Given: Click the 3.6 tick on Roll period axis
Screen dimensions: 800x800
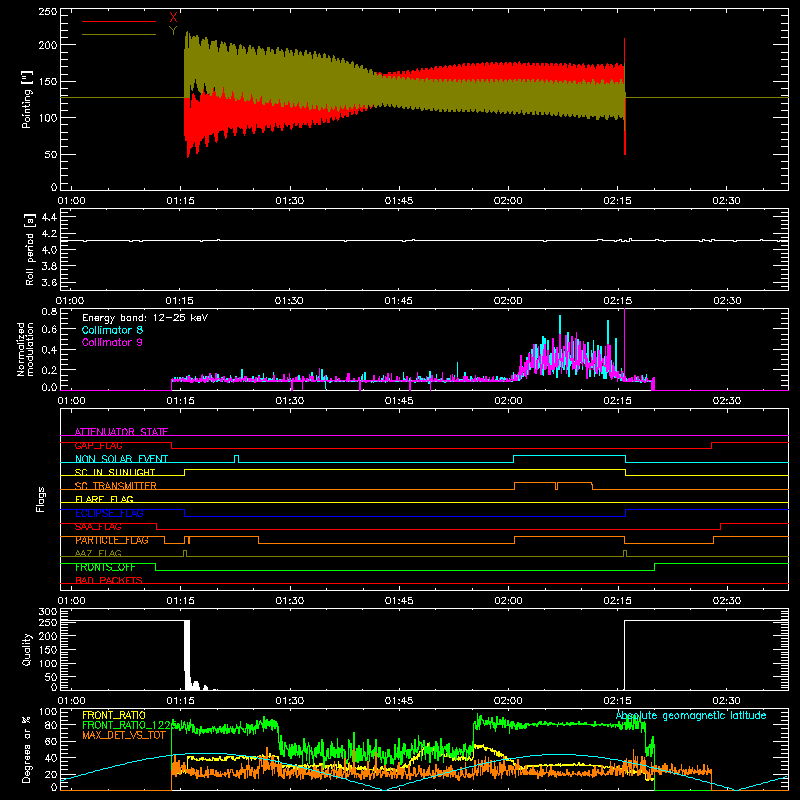Looking at the screenshot, I should point(49,282).
